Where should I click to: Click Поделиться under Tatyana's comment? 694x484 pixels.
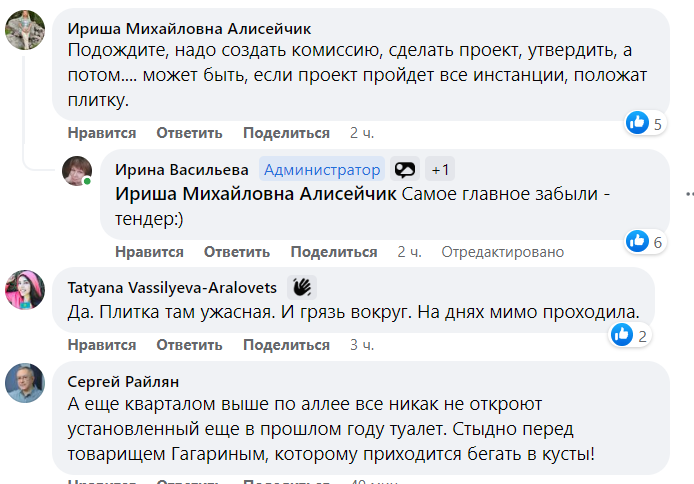tap(286, 345)
